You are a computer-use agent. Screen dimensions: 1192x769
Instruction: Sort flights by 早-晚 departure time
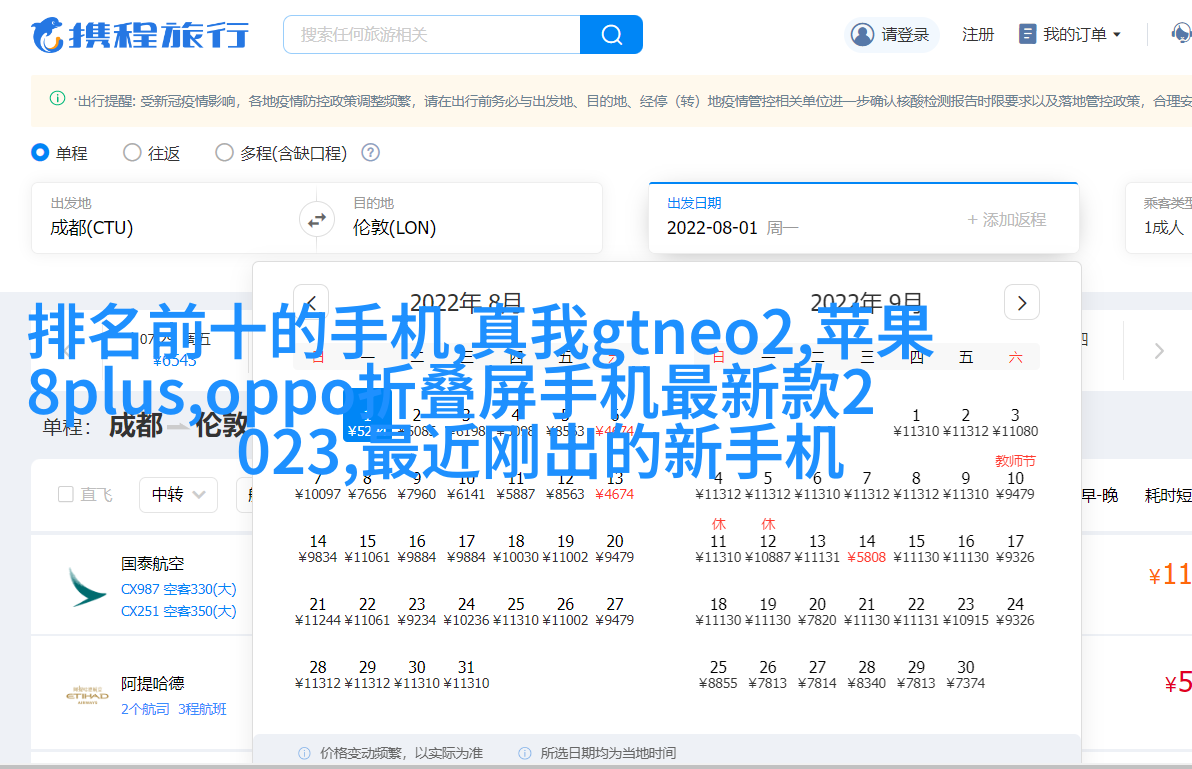(x=1099, y=495)
